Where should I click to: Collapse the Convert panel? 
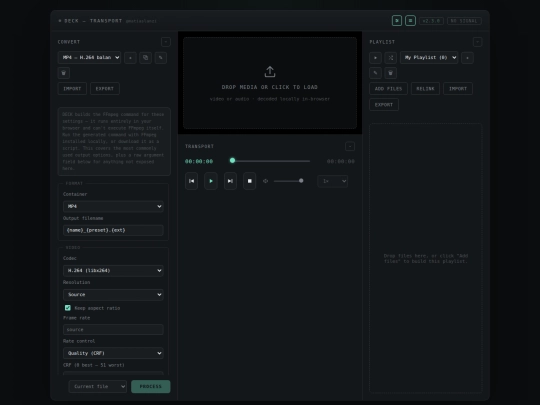click(166, 42)
